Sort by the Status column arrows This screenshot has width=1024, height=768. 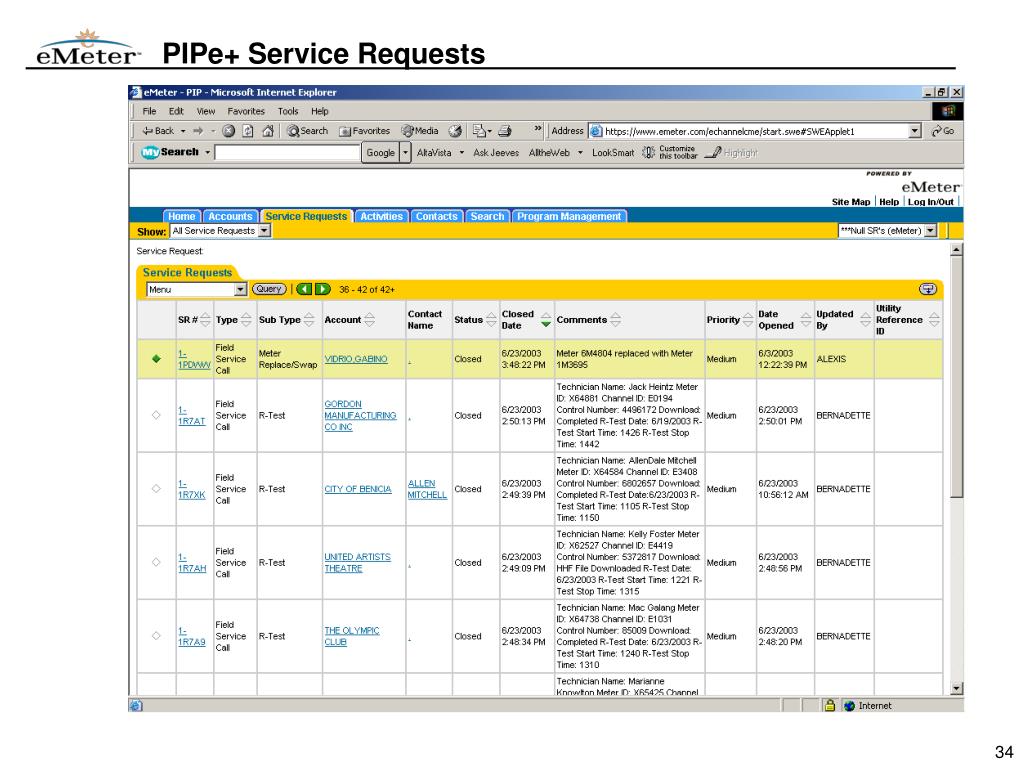coord(491,319)
